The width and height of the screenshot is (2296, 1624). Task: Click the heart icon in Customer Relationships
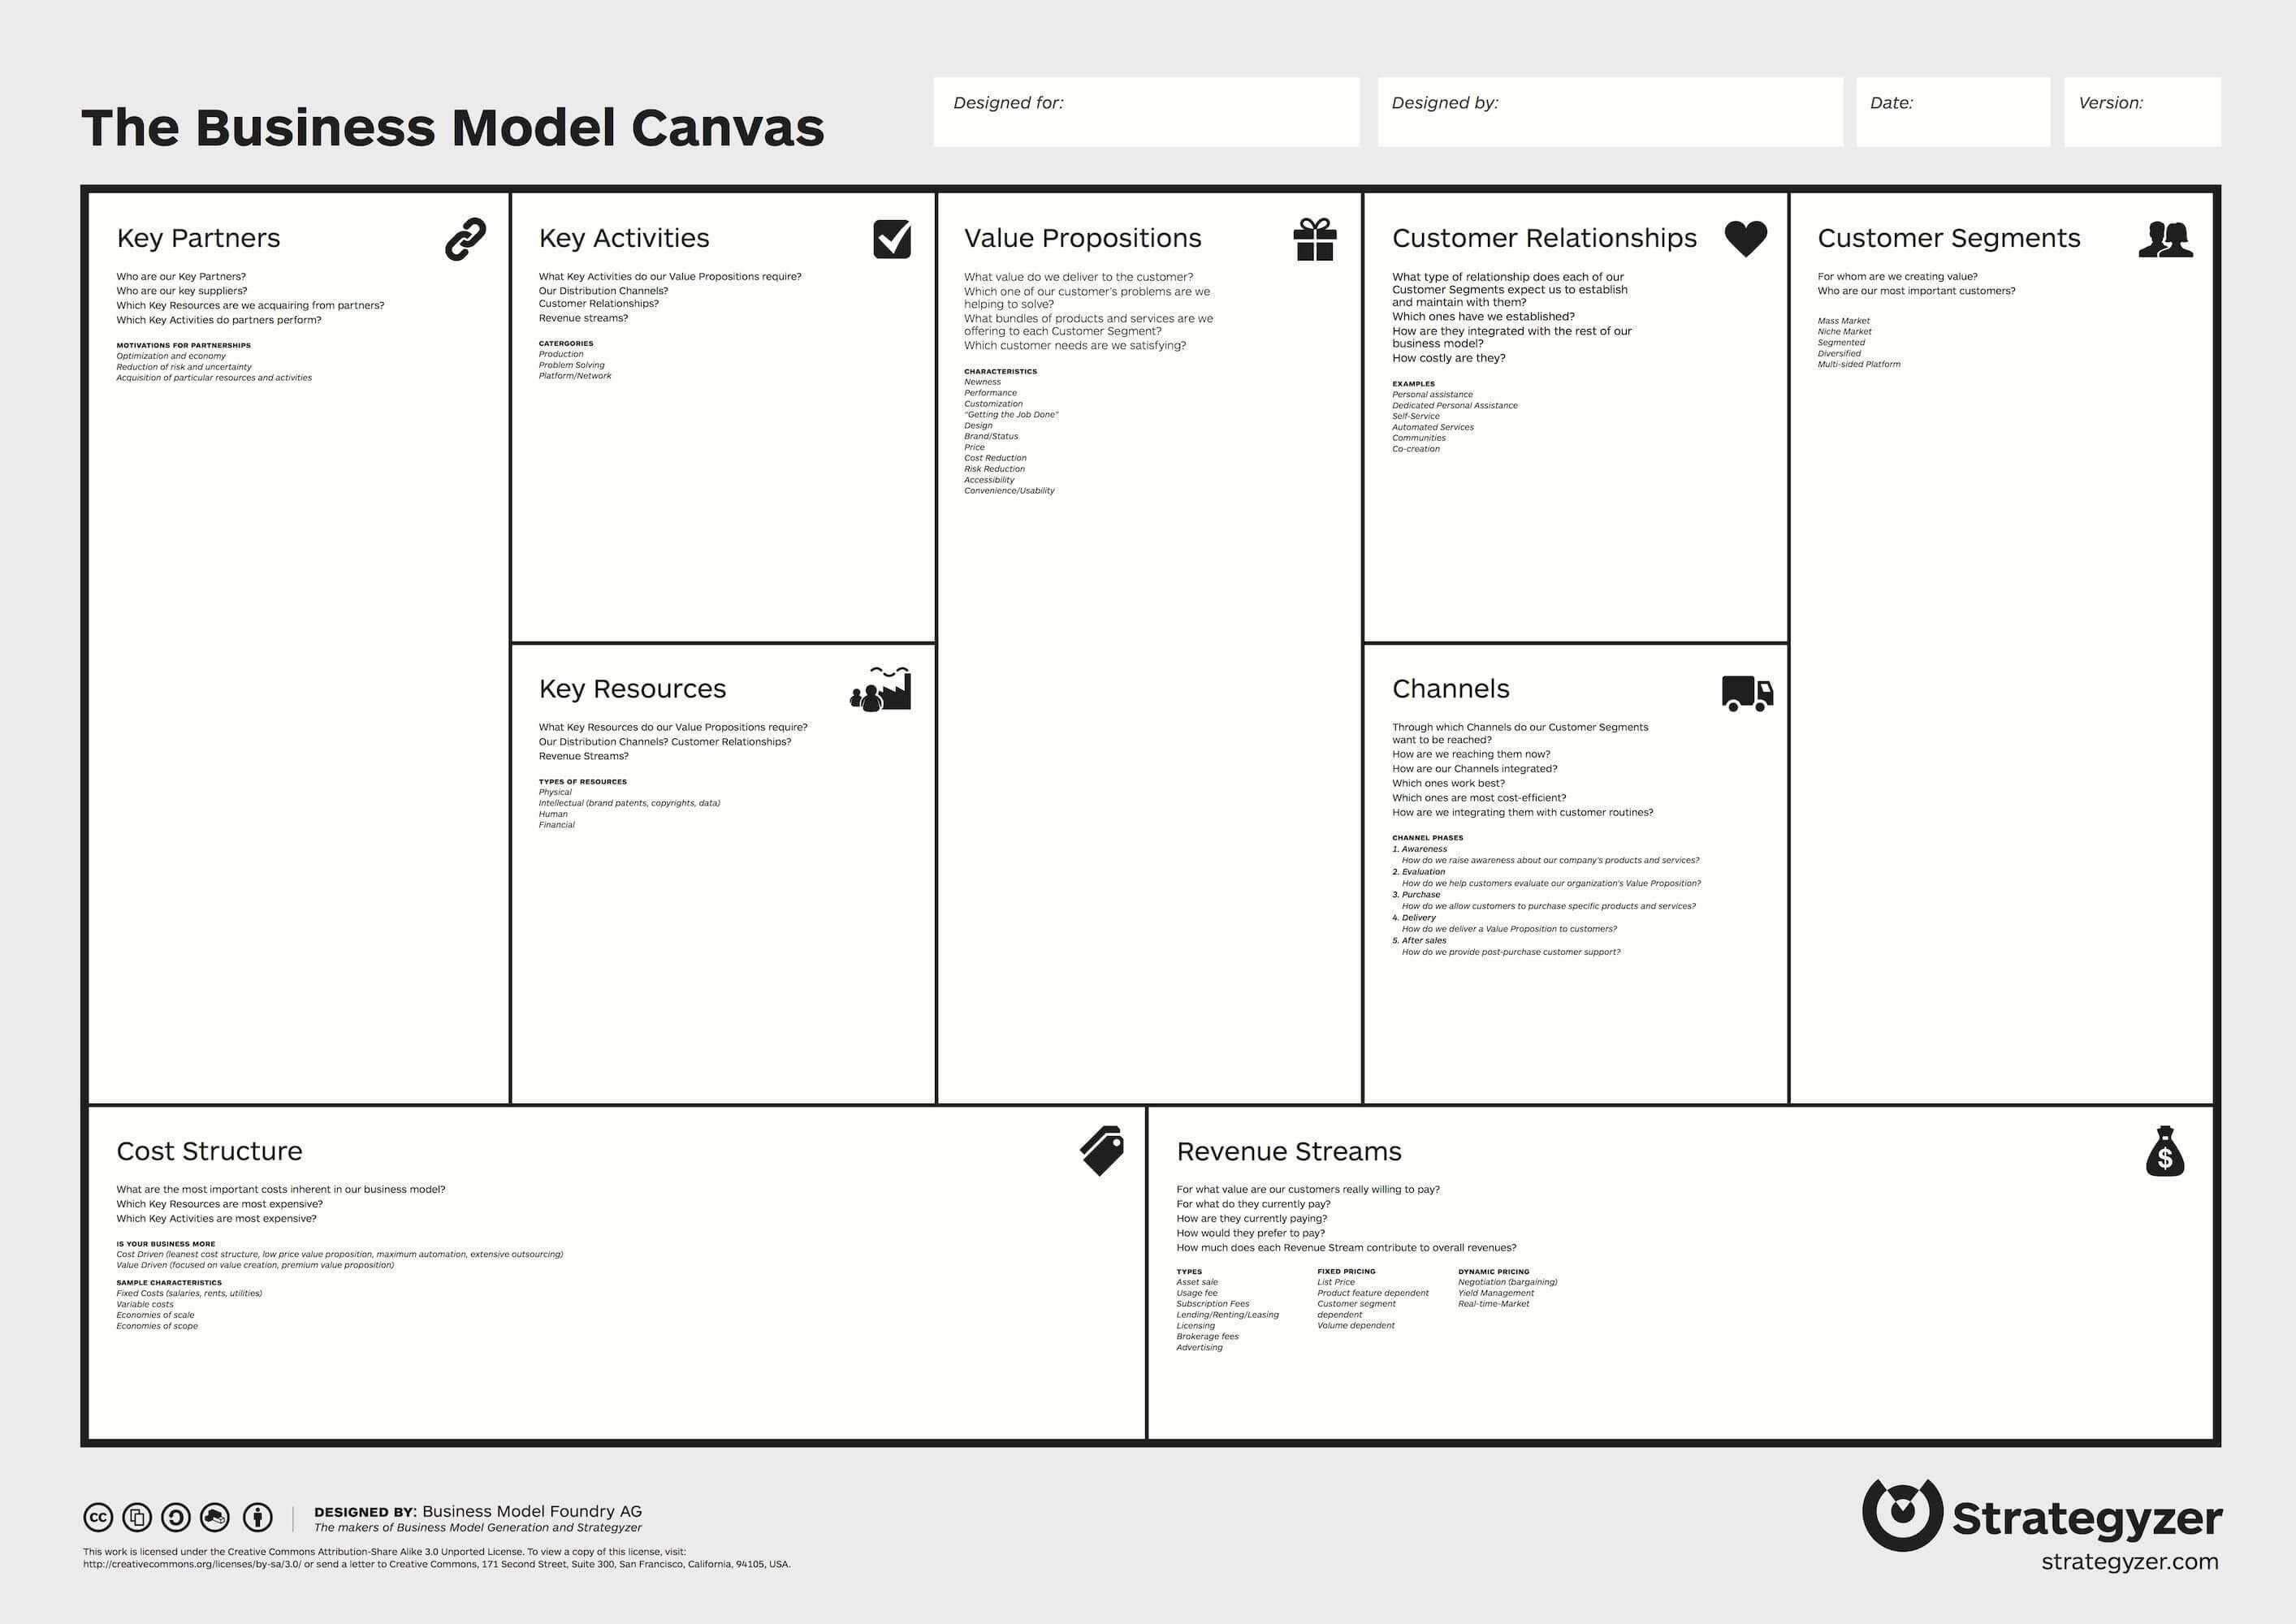pos(1746,239)
